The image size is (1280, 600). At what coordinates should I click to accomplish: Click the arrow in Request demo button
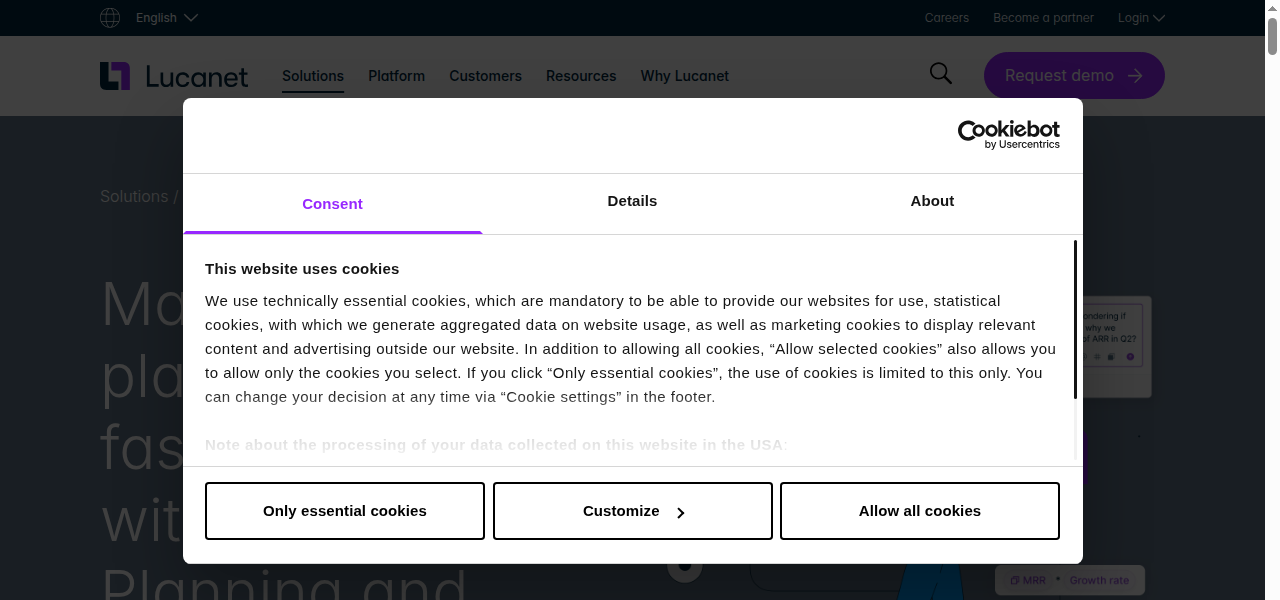pos(1135,76)
